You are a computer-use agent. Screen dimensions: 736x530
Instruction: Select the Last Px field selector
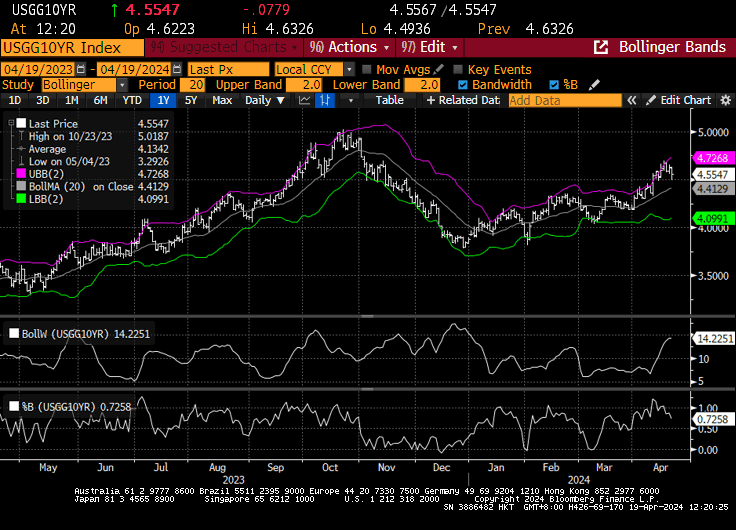(x=229, y=69)
